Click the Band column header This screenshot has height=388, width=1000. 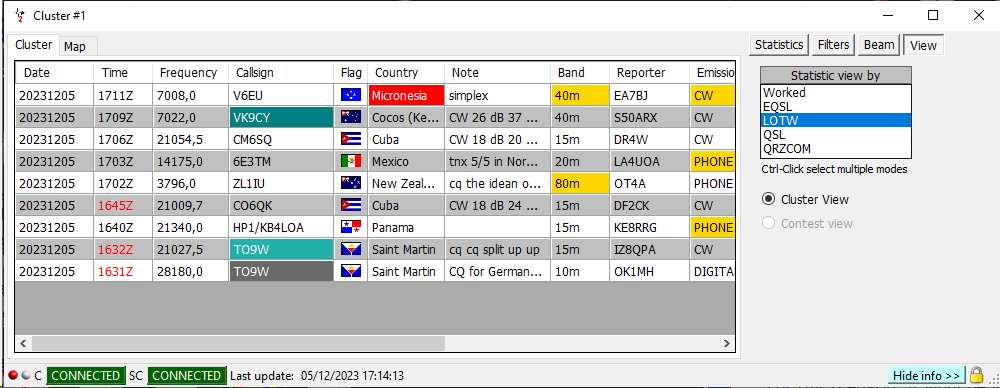(580, 73)
